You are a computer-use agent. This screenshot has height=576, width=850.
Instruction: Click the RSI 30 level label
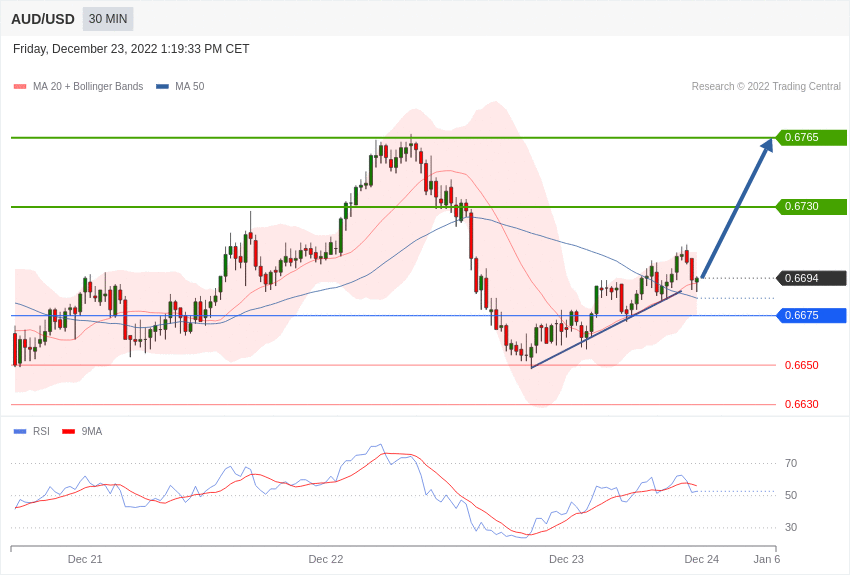791,527
